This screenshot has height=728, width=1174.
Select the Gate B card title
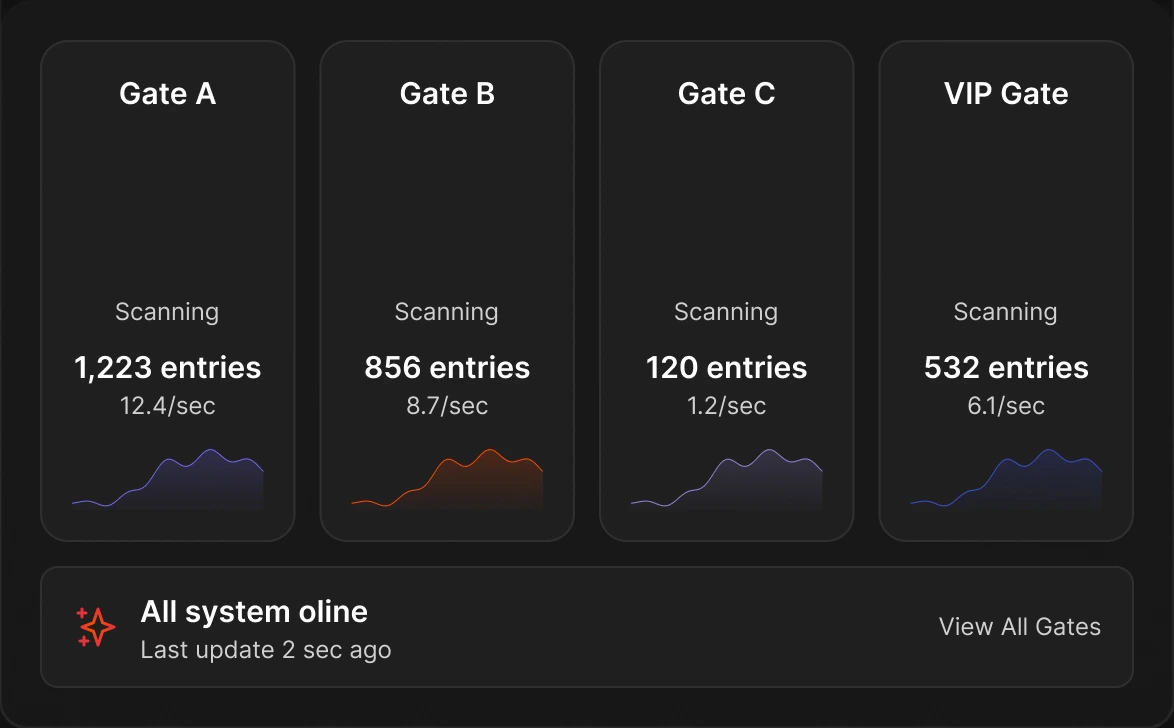point(447,94)
